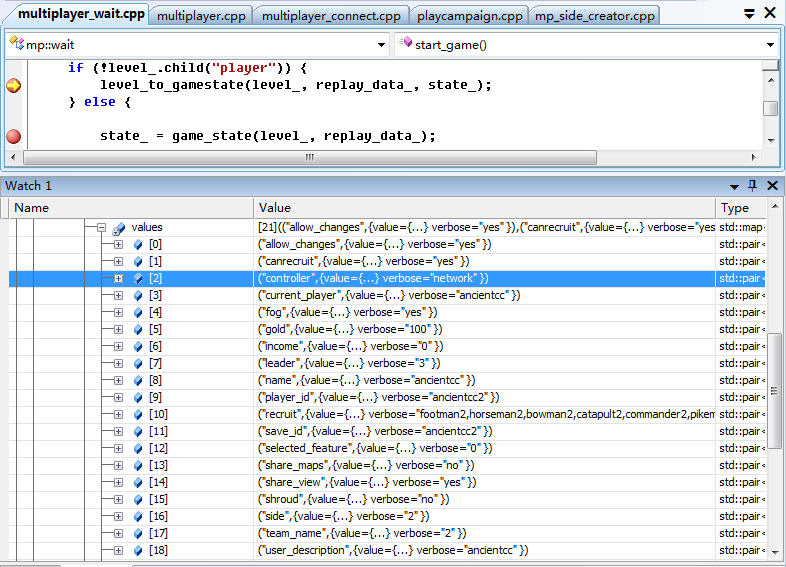Viewport: 786px width, 567px height.
Task: Select the "save_id" value cell
Action: coord(484,432)
